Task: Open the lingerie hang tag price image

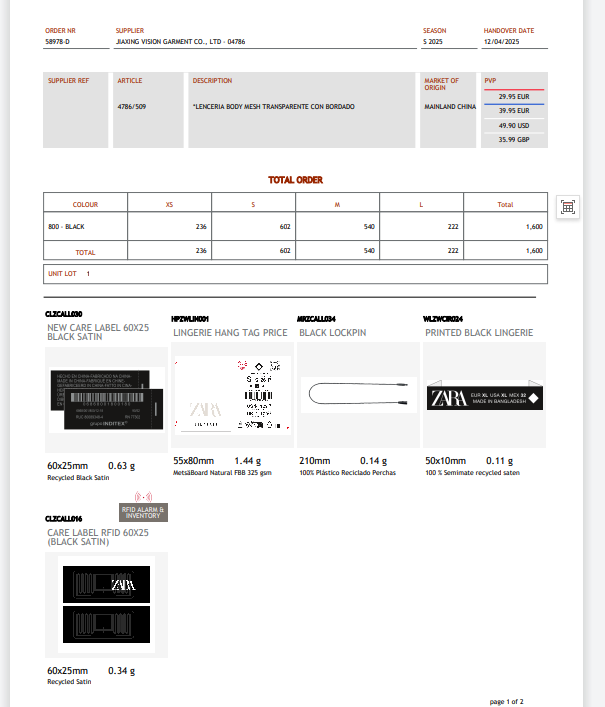Action: pyautogui.click(x=232, y=398)
